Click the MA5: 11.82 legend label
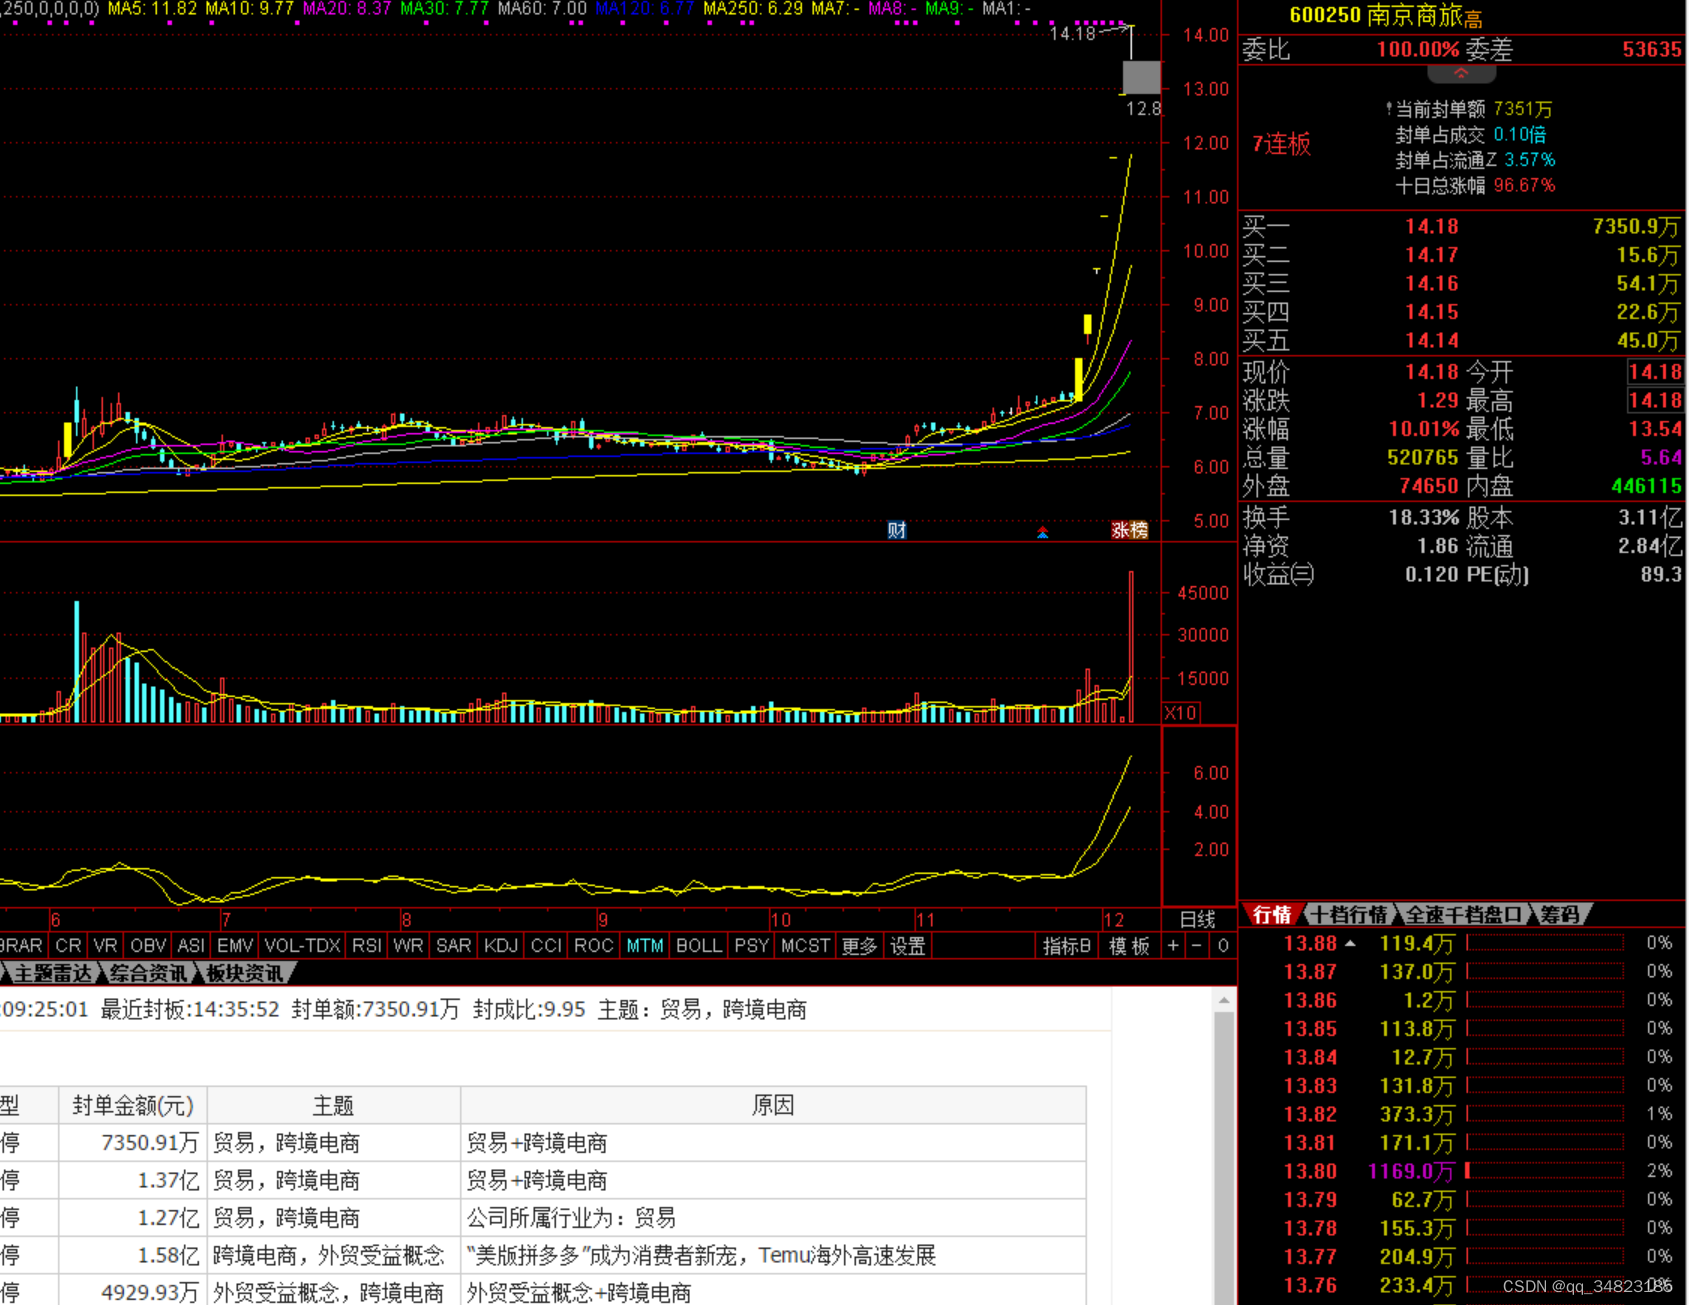This screenshot has width=1689, height=1305. click(152, 9)
